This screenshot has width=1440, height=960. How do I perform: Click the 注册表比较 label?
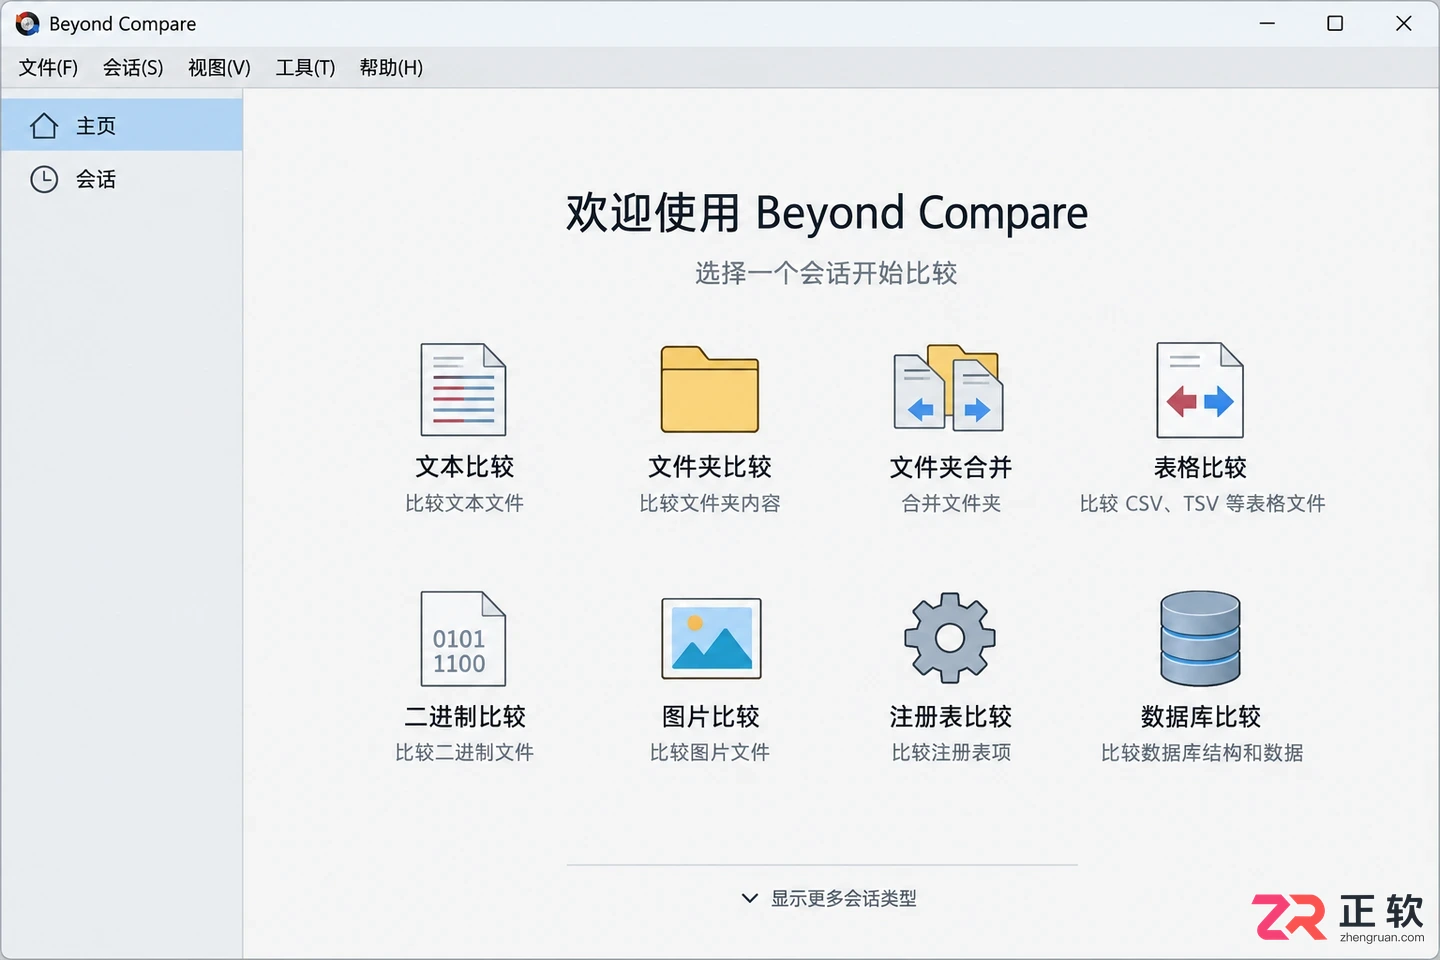(x=951, y=716)
